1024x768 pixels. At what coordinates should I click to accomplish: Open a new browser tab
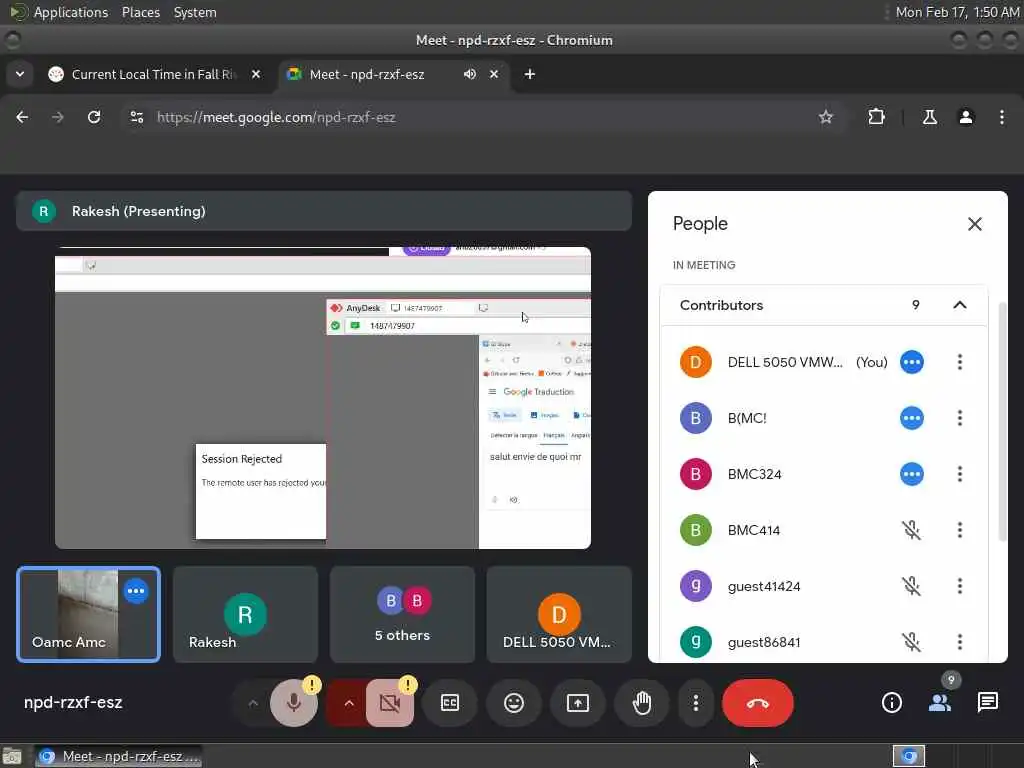[530, 74]
